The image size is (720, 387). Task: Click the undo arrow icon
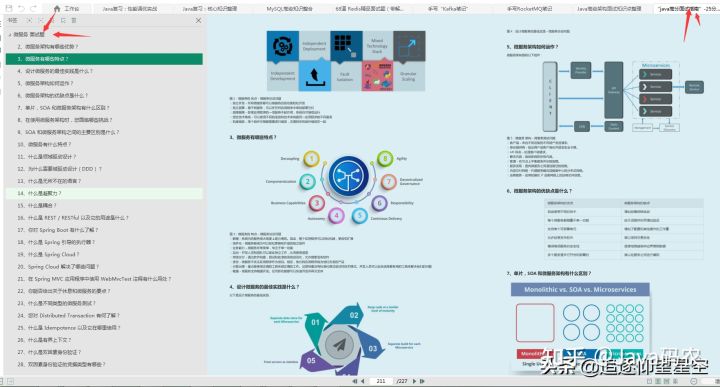coord(21,8)
